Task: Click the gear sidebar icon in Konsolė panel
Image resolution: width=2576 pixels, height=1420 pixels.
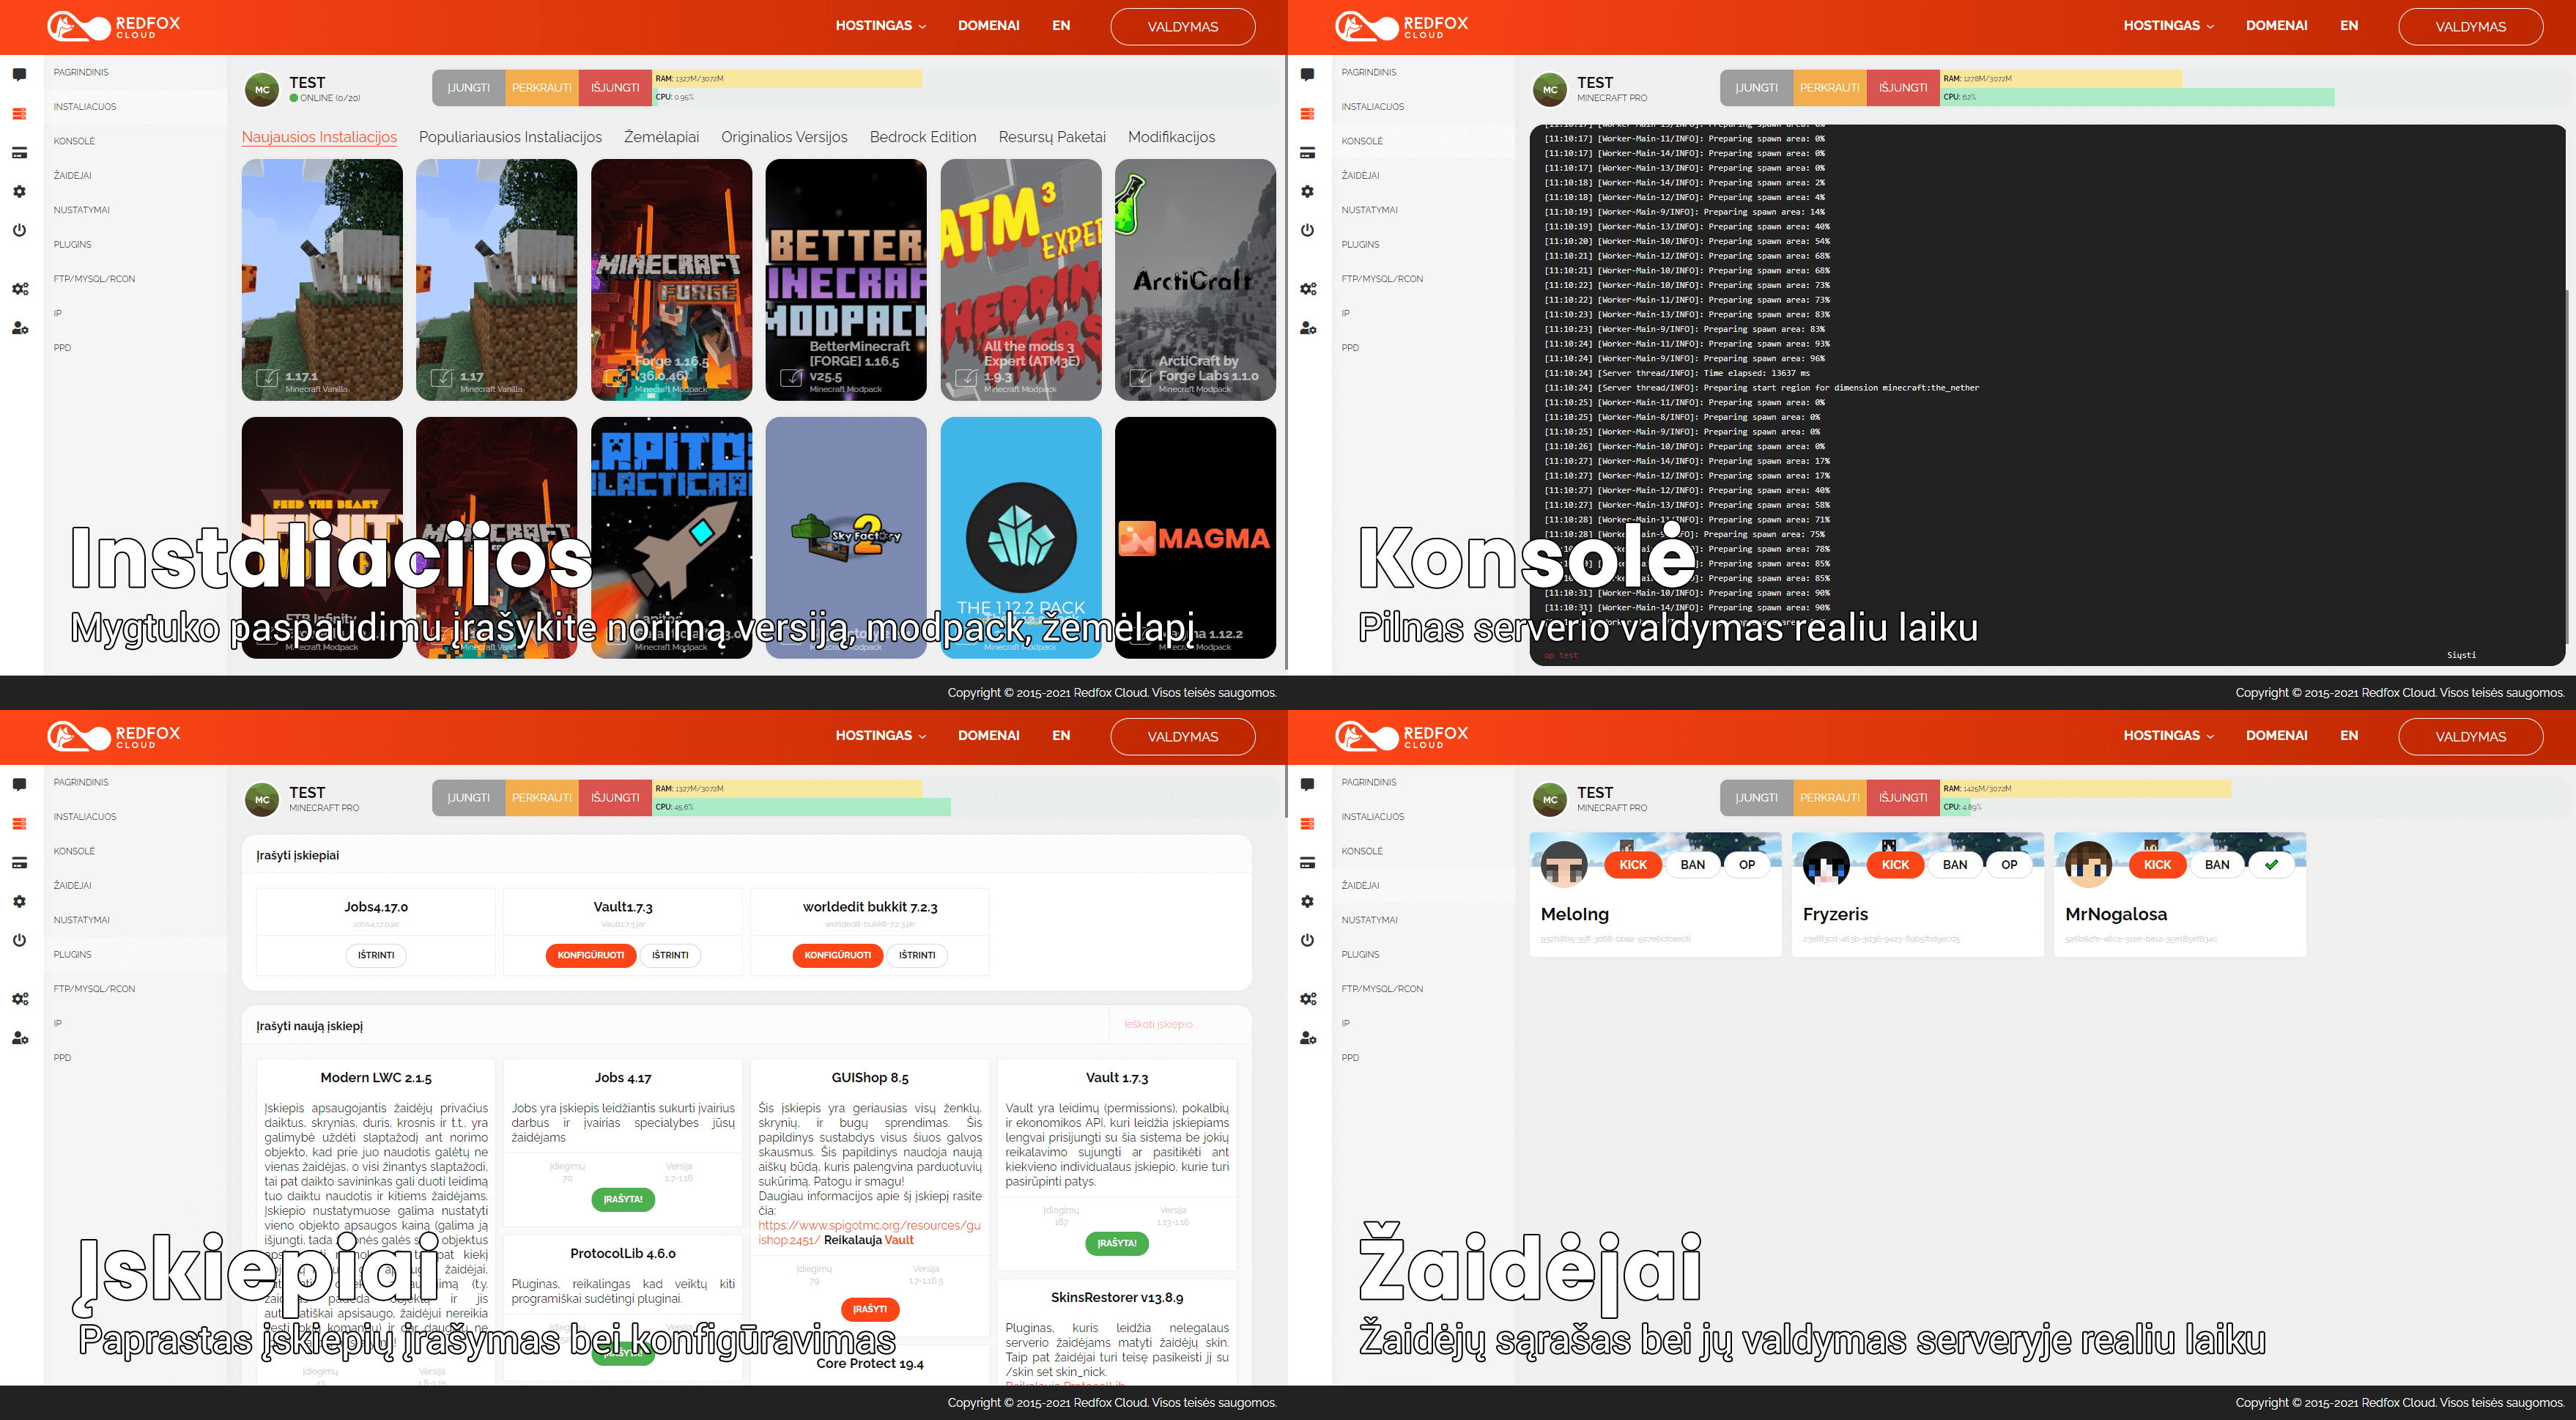Action: [1308, 191]
